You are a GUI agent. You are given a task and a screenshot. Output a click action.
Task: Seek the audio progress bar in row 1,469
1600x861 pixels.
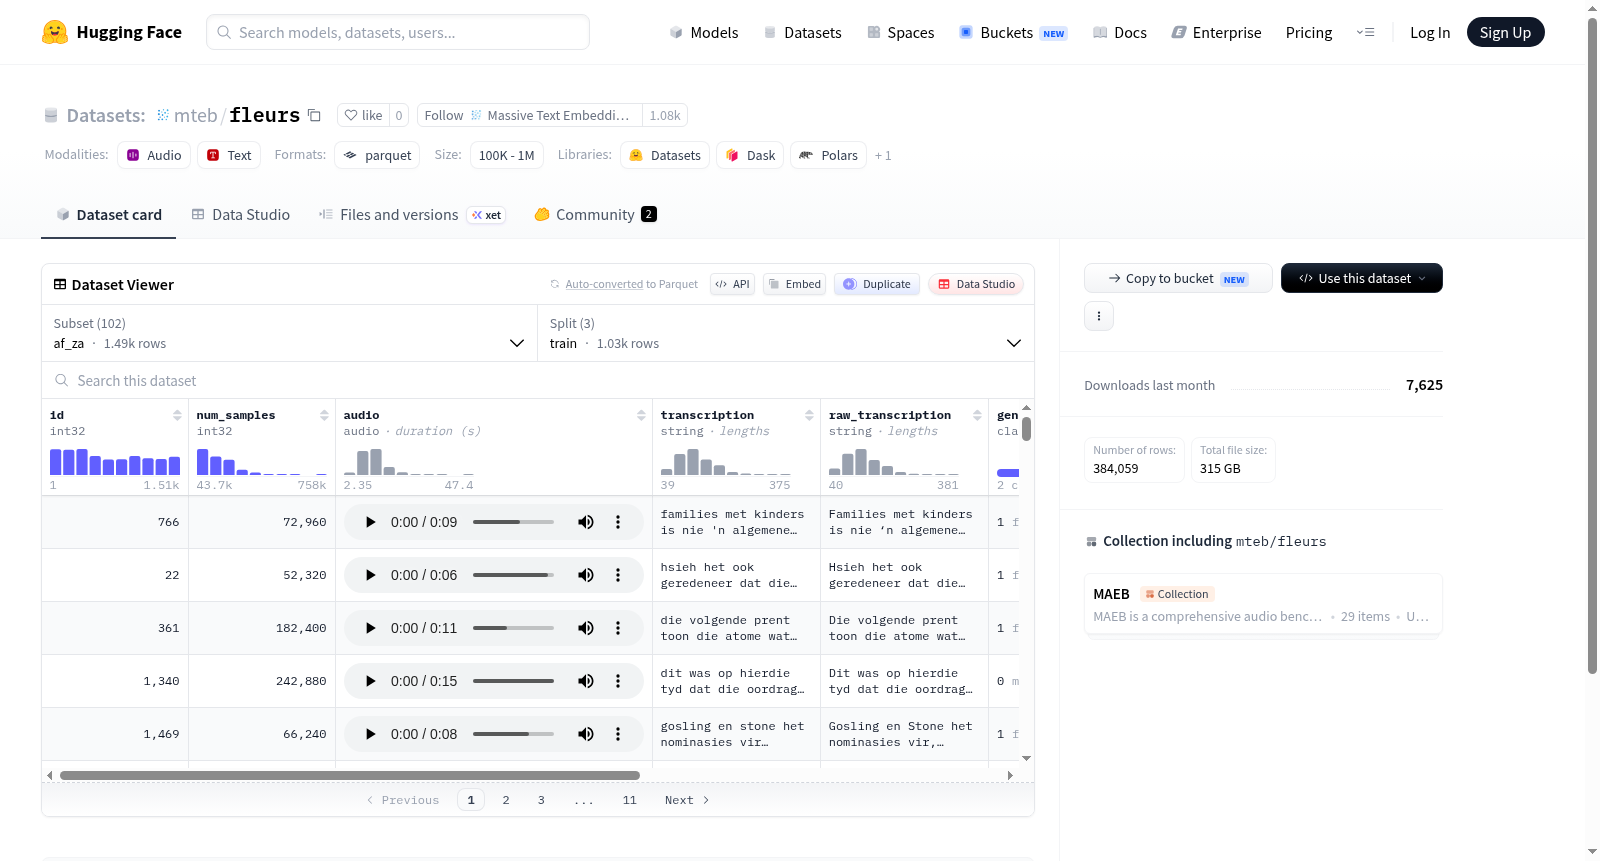[513, 734]
